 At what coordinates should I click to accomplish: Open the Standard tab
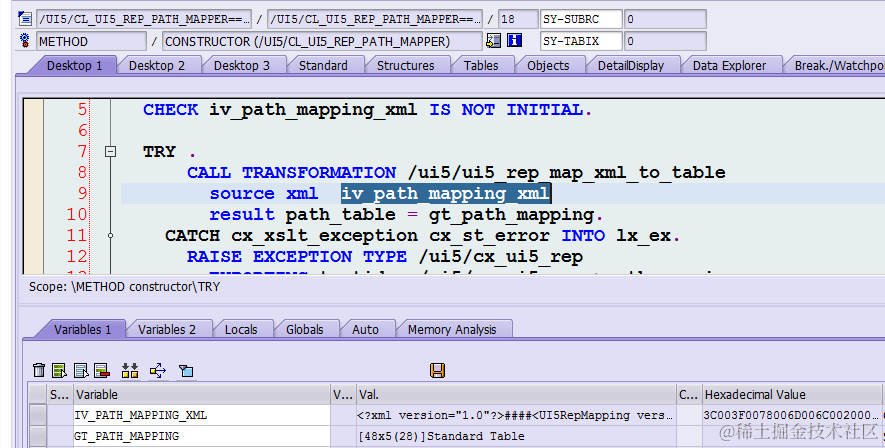pos(323,65)
